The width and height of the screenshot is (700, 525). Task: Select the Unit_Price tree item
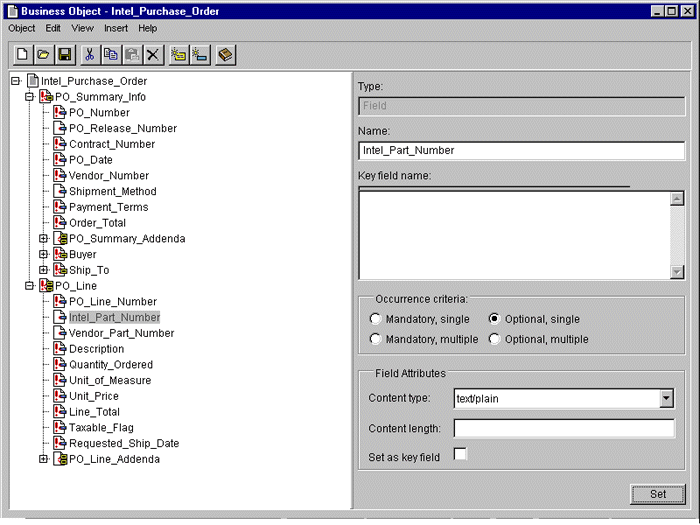tap(94, 396)
